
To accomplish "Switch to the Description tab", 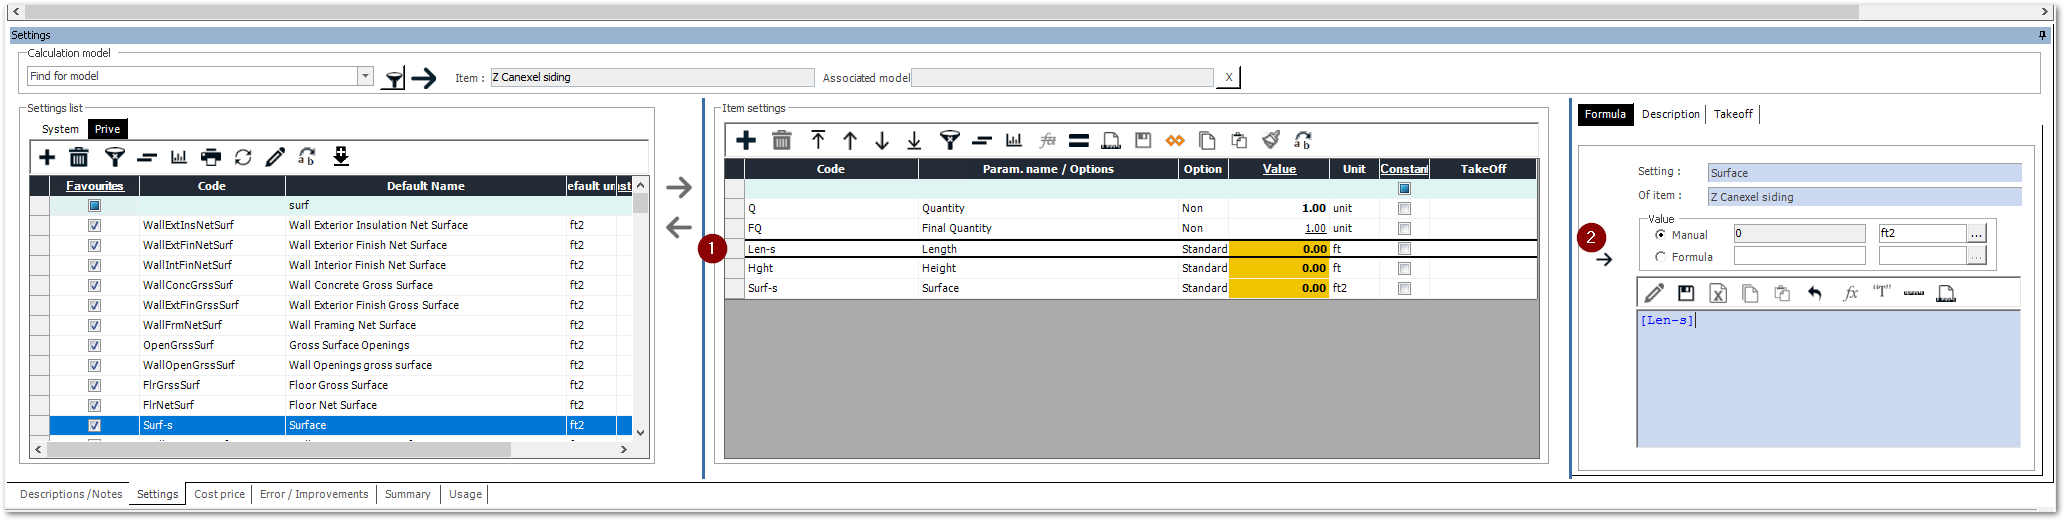I will pyautogui.click(x=1670, y=114).
